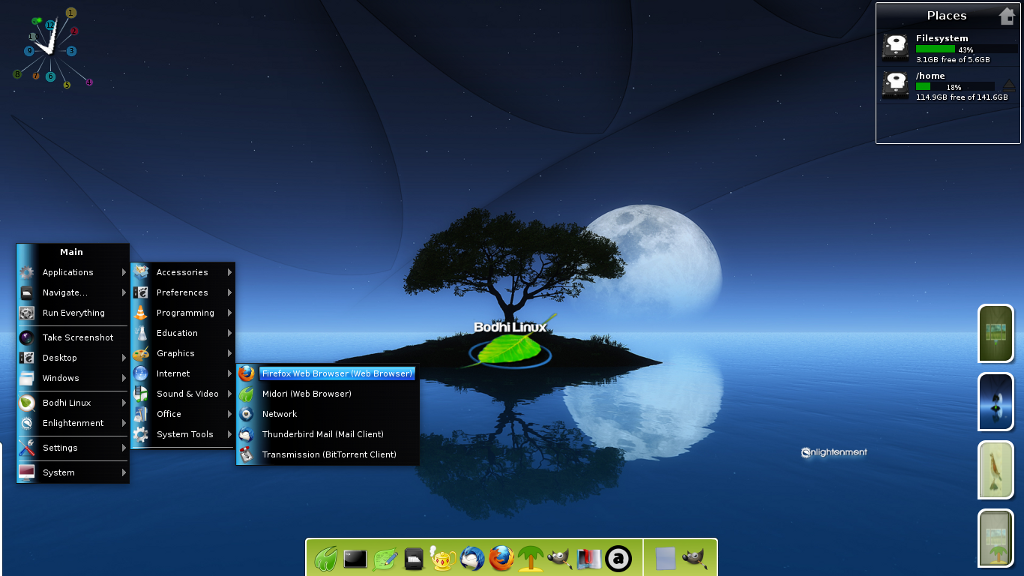
Task: Expand the Education submenu arrow
Action: pos(230,333)
